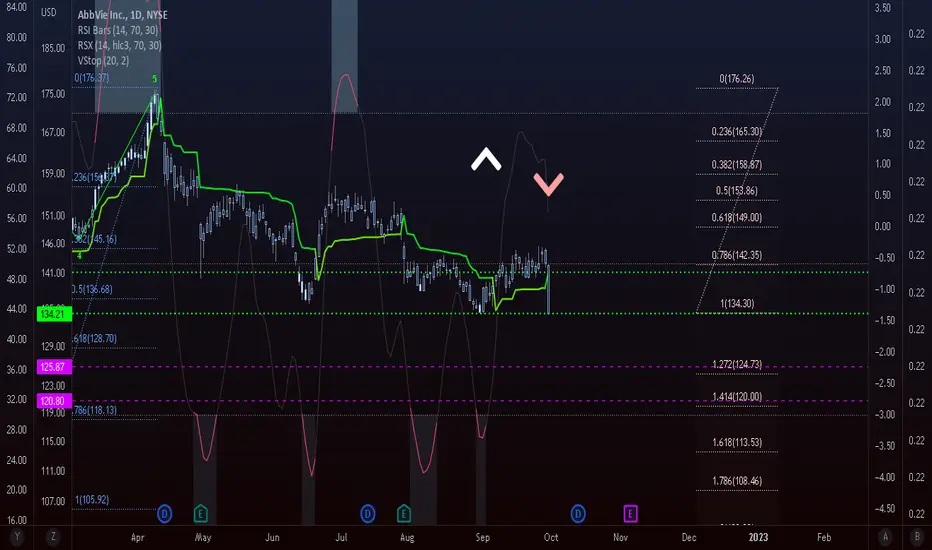Select the 1.272(124.73) Fibonacci level label

point(736,364)
